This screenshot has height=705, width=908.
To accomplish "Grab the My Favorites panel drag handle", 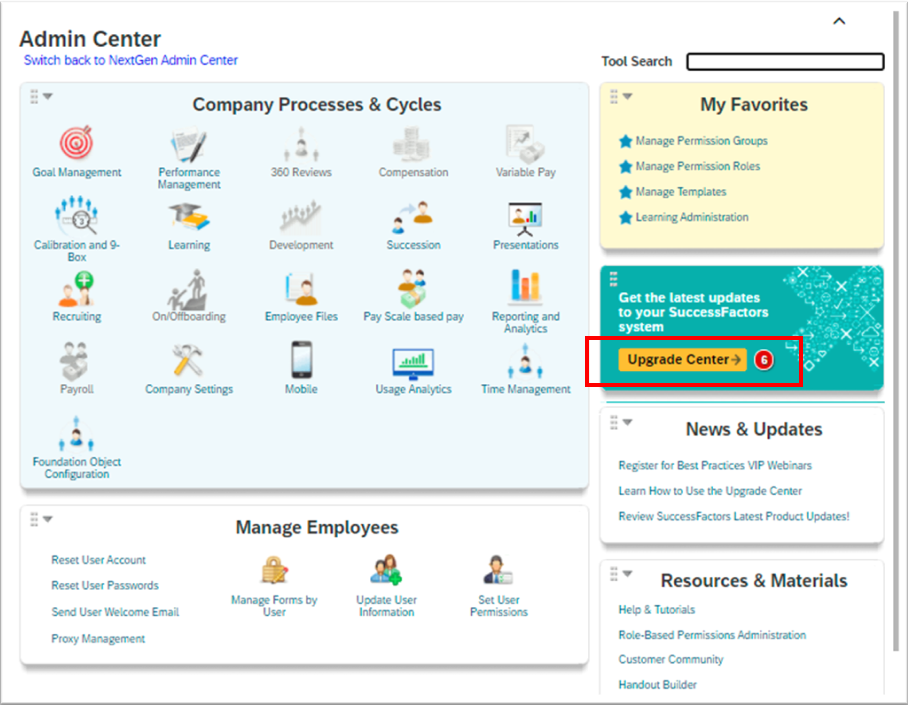I will pos(614,97).
